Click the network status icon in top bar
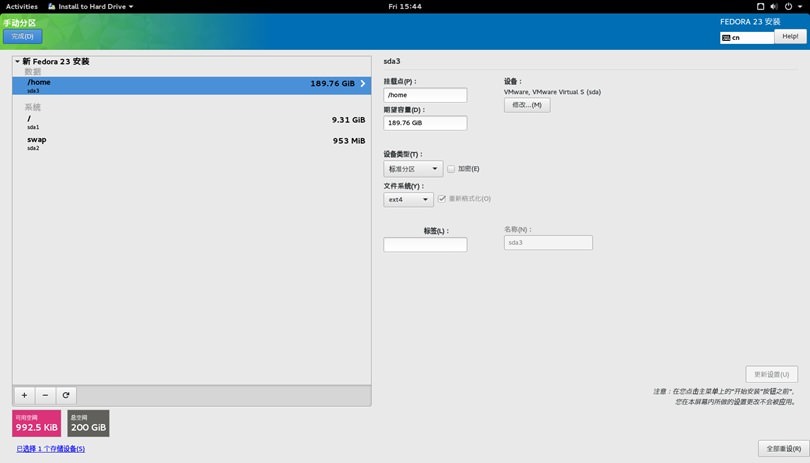 coord(761,6)
